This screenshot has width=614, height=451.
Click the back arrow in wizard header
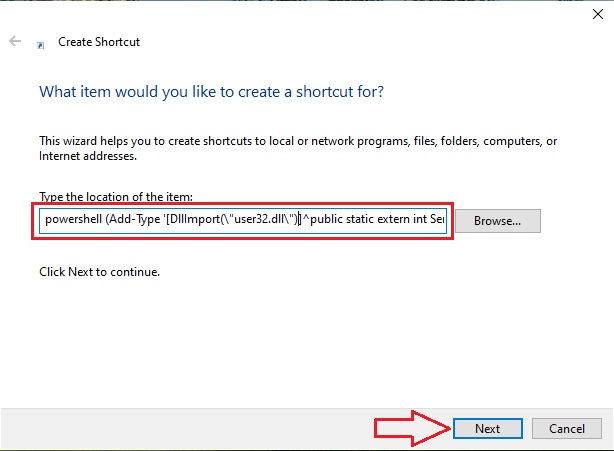[x=15, y=42]
